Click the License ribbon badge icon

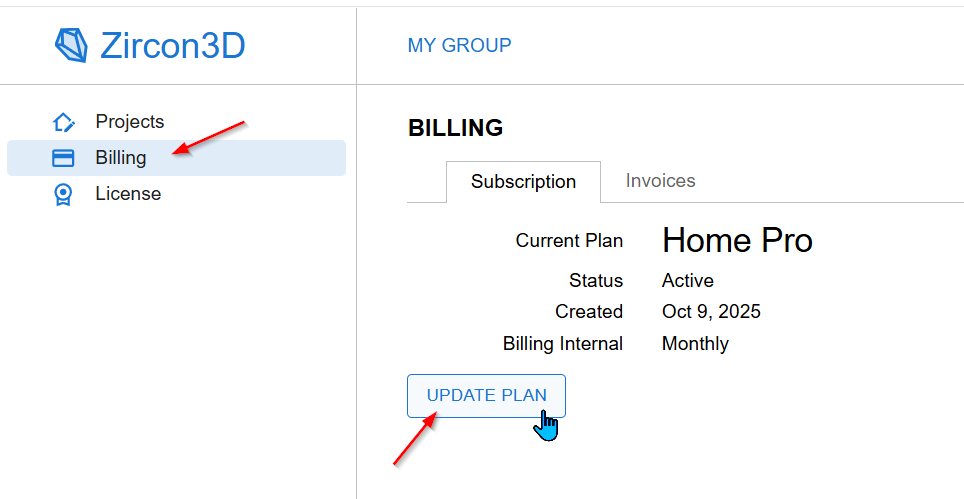63,194
